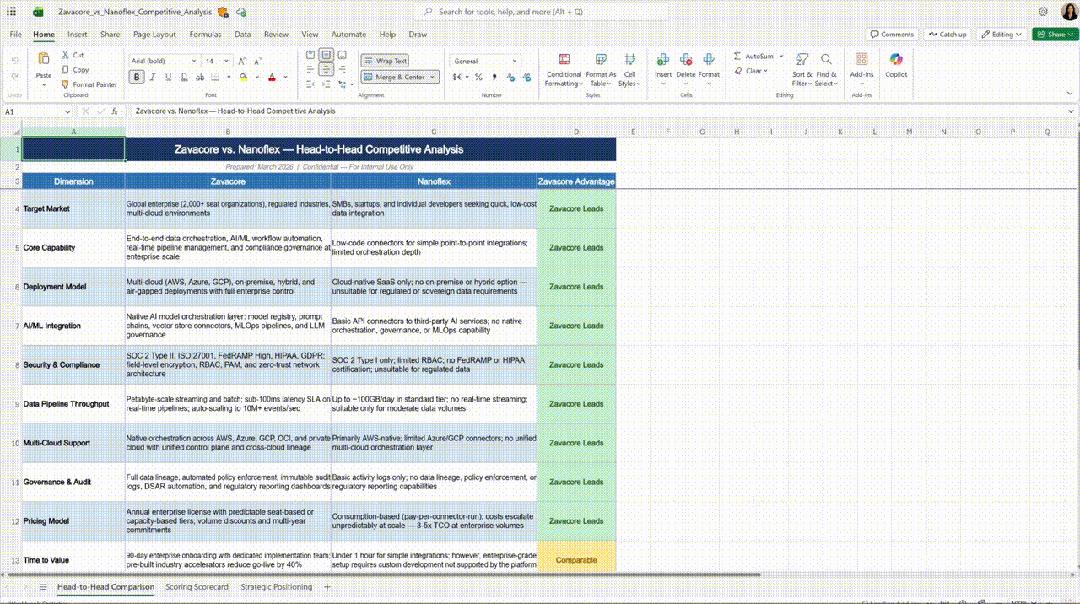Click the AutoSum sigma icon
Viewport: 1080px width, 604px height.
(x=738, y=57)
